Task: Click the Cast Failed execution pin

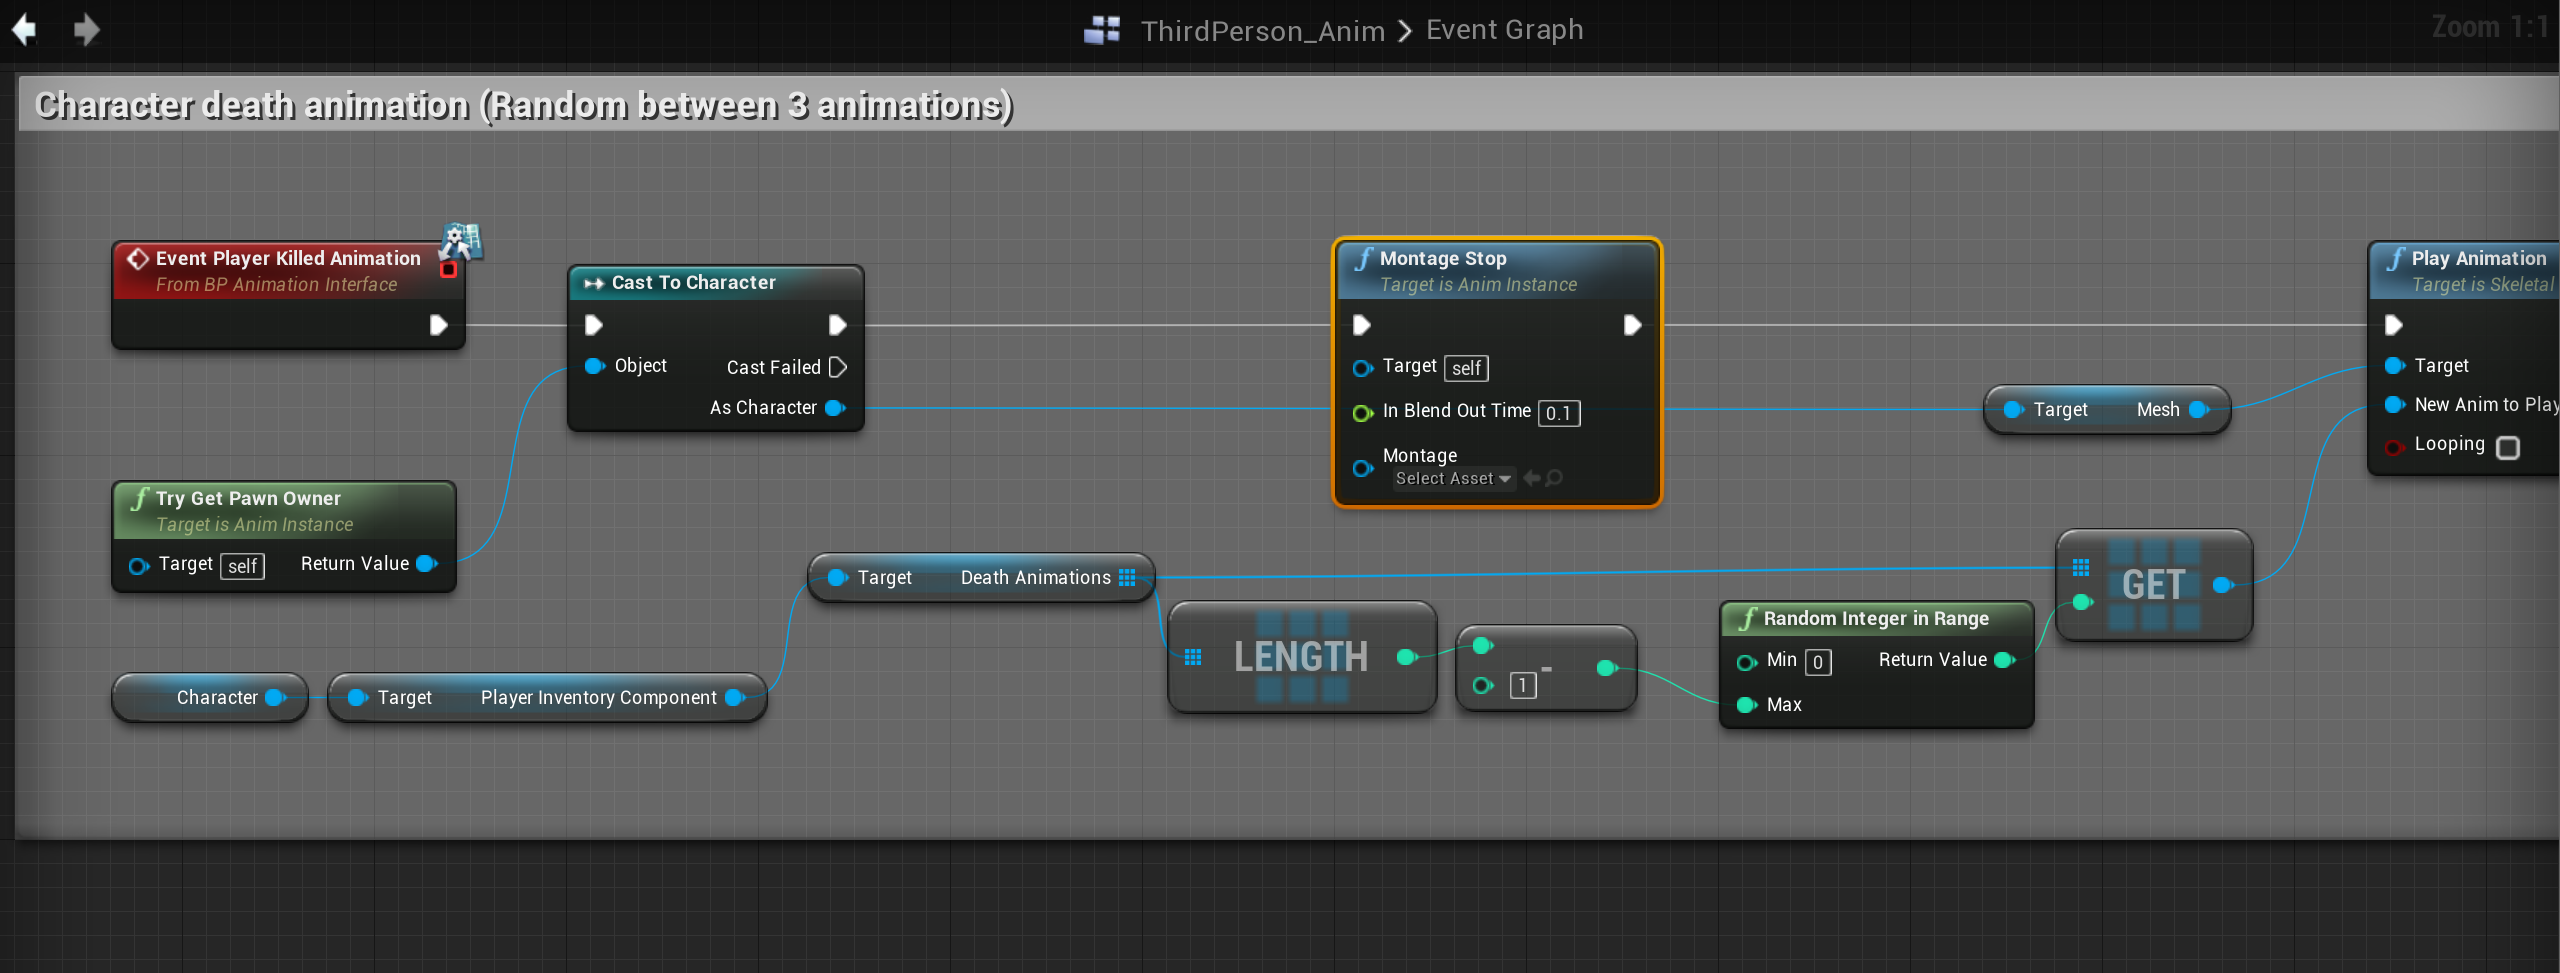Action: (x=838, y=367)
